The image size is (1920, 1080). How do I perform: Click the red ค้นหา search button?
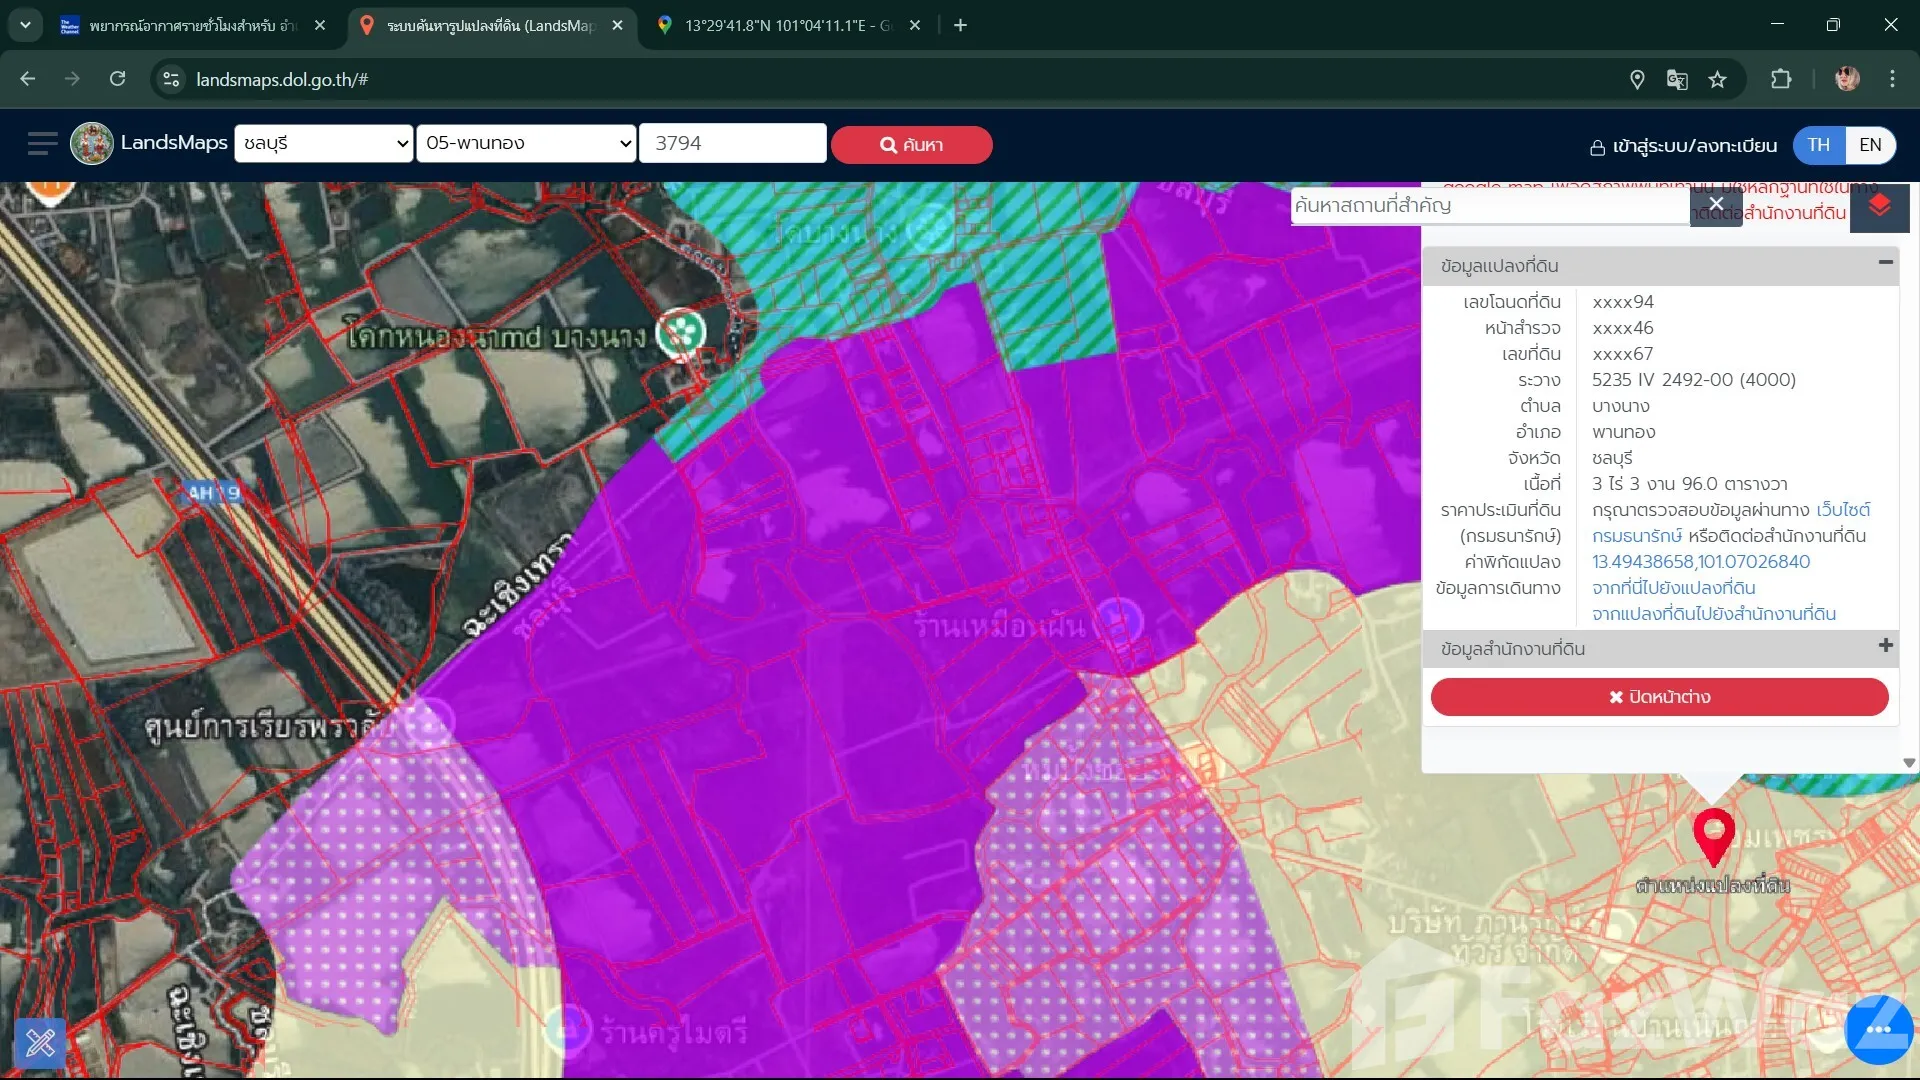tap(911, 145)
